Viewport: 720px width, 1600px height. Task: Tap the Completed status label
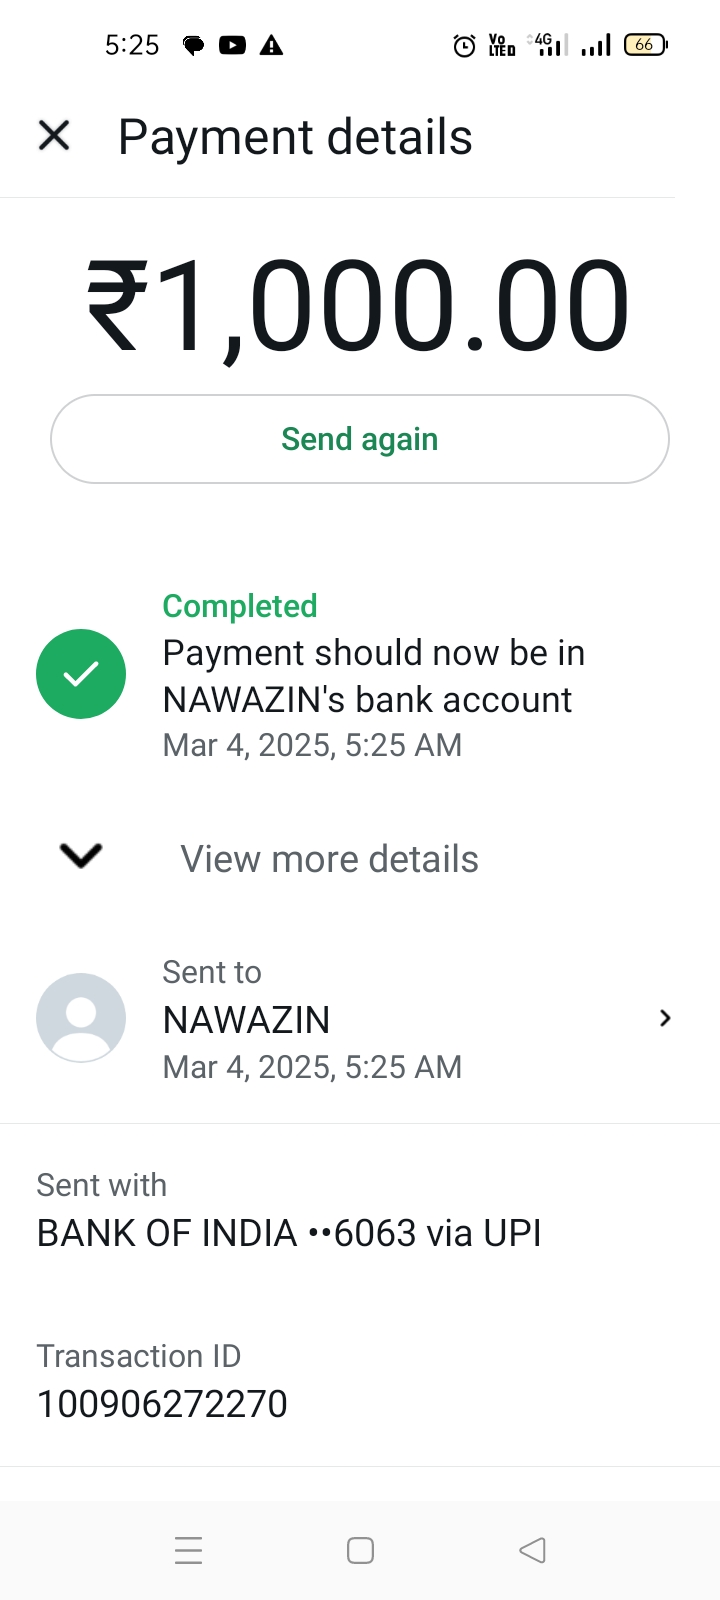point(240,606)
